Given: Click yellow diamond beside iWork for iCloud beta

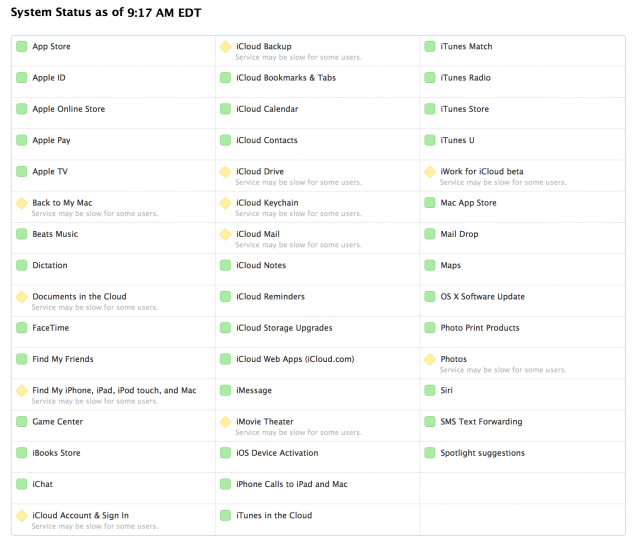Looking at the screenshot, I should point(430,171).
